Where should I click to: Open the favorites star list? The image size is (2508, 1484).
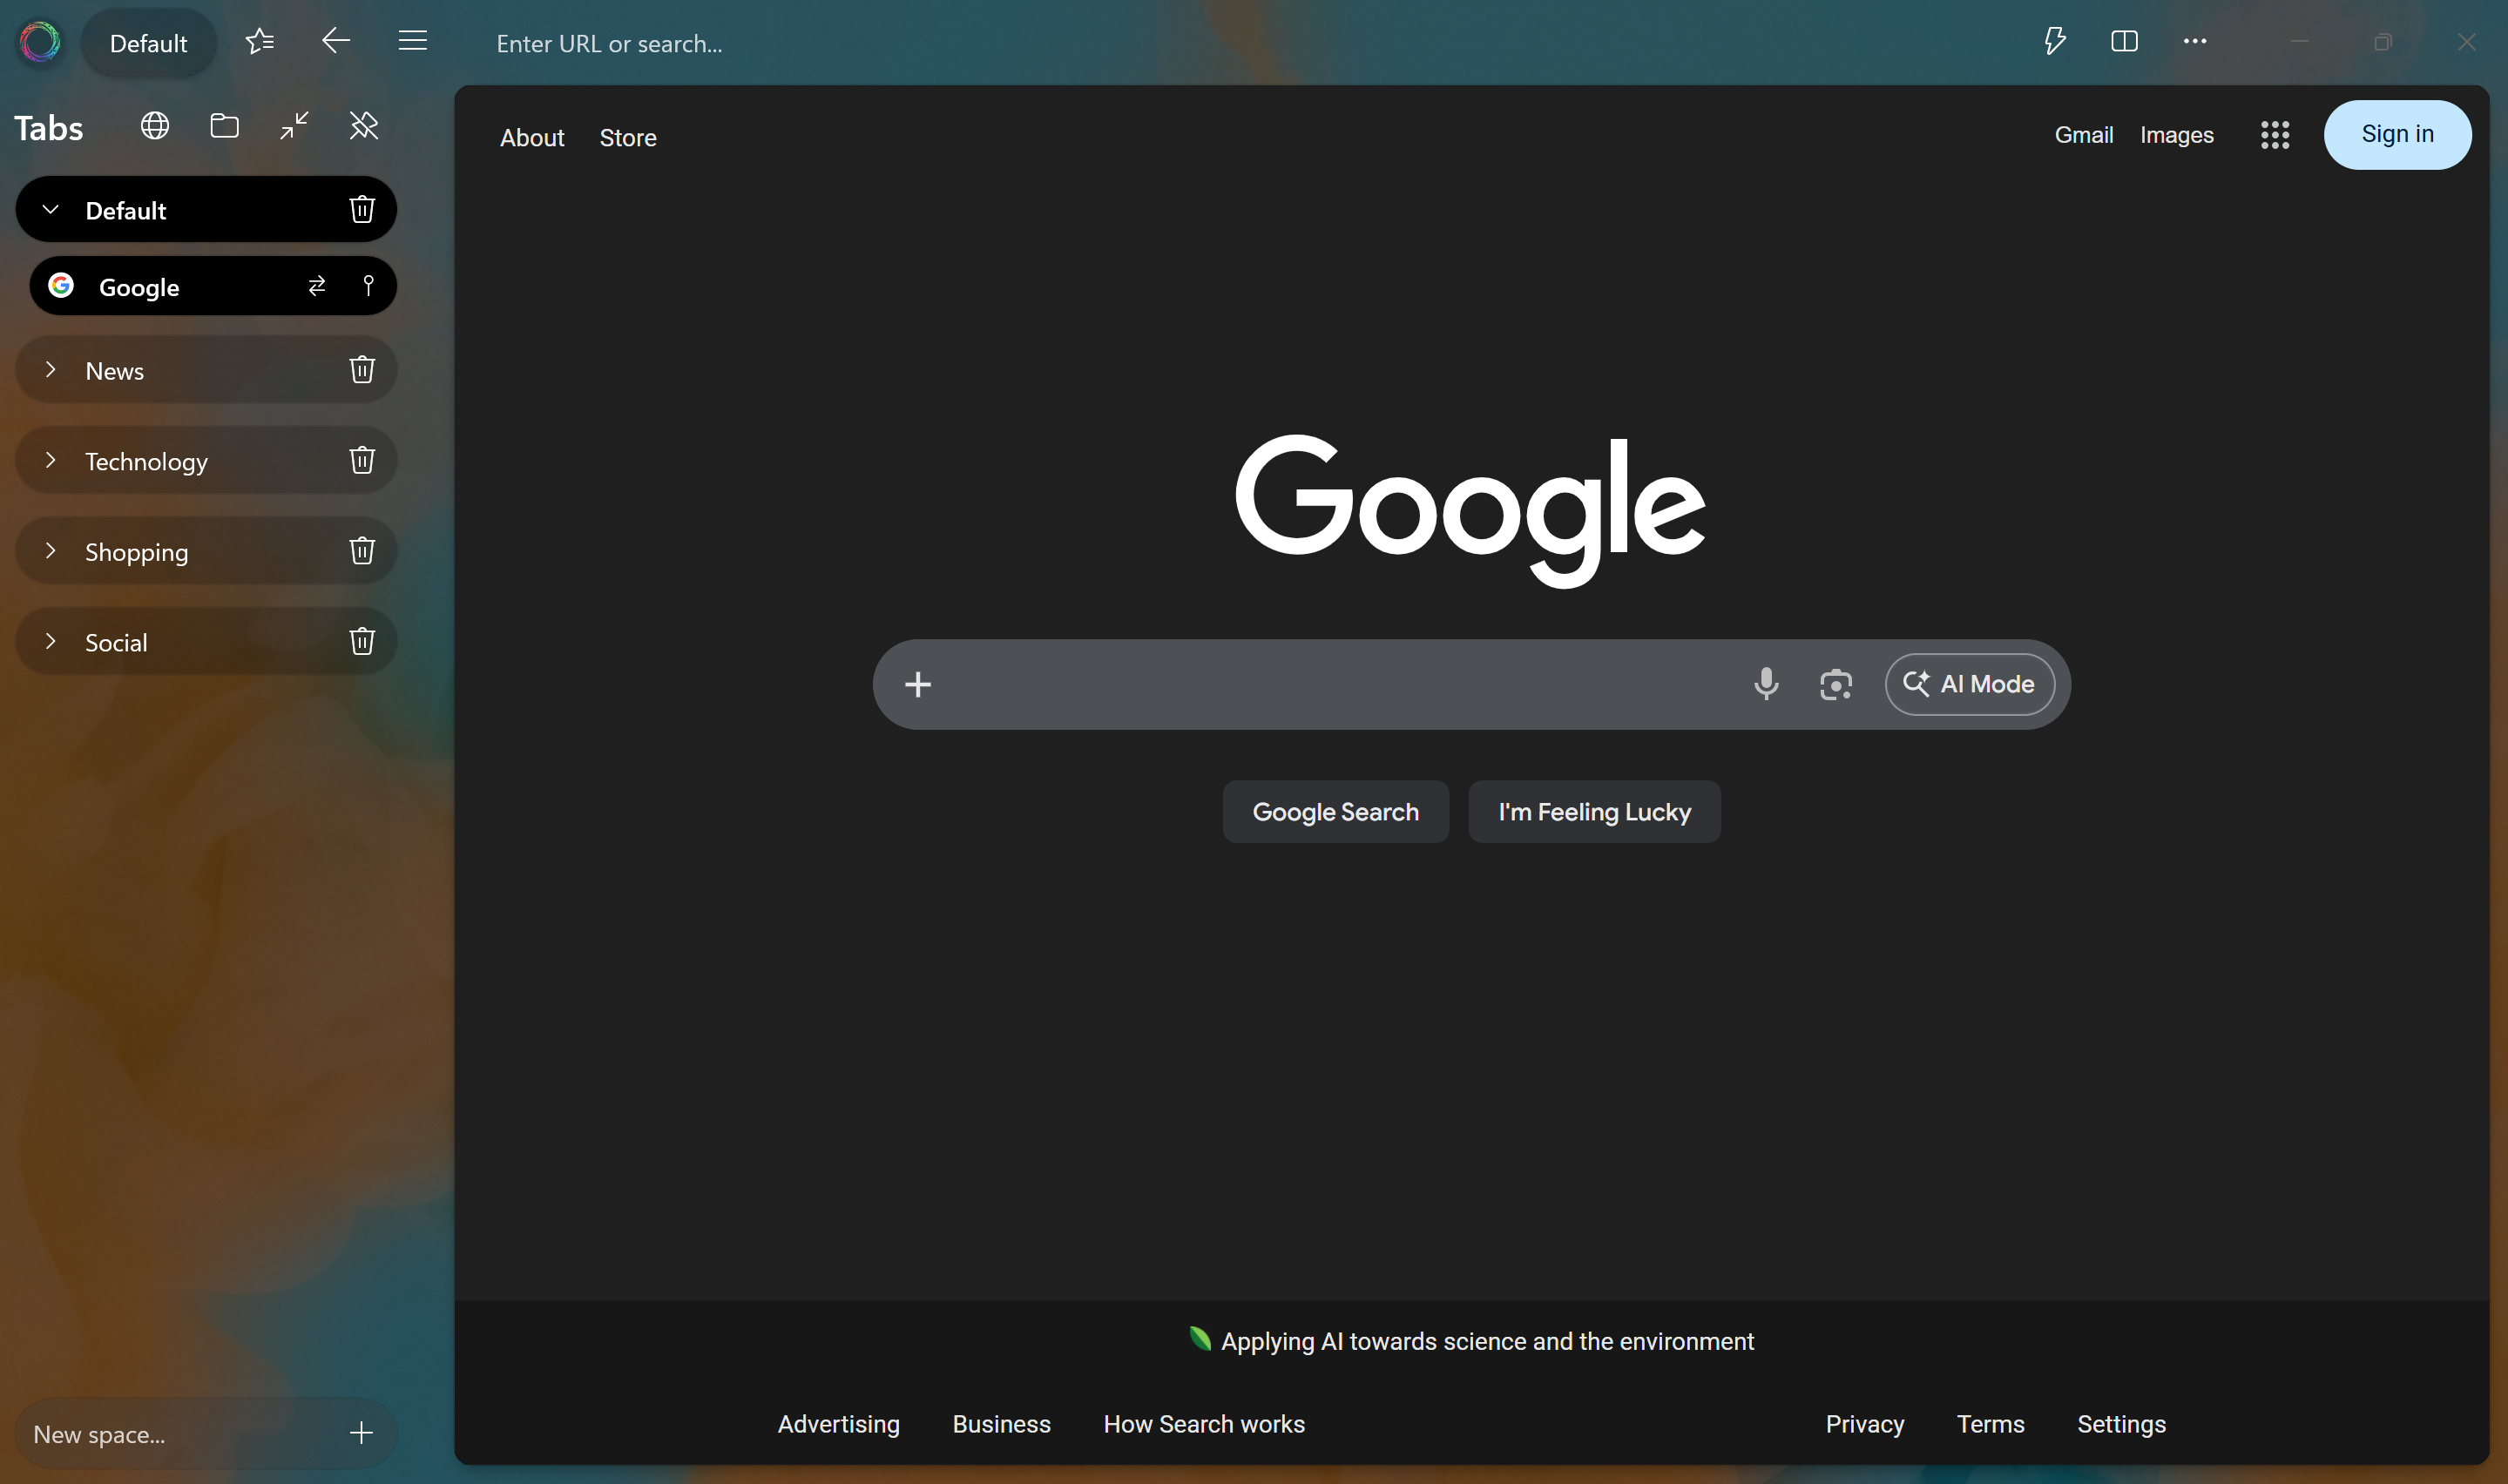(260, 41)
